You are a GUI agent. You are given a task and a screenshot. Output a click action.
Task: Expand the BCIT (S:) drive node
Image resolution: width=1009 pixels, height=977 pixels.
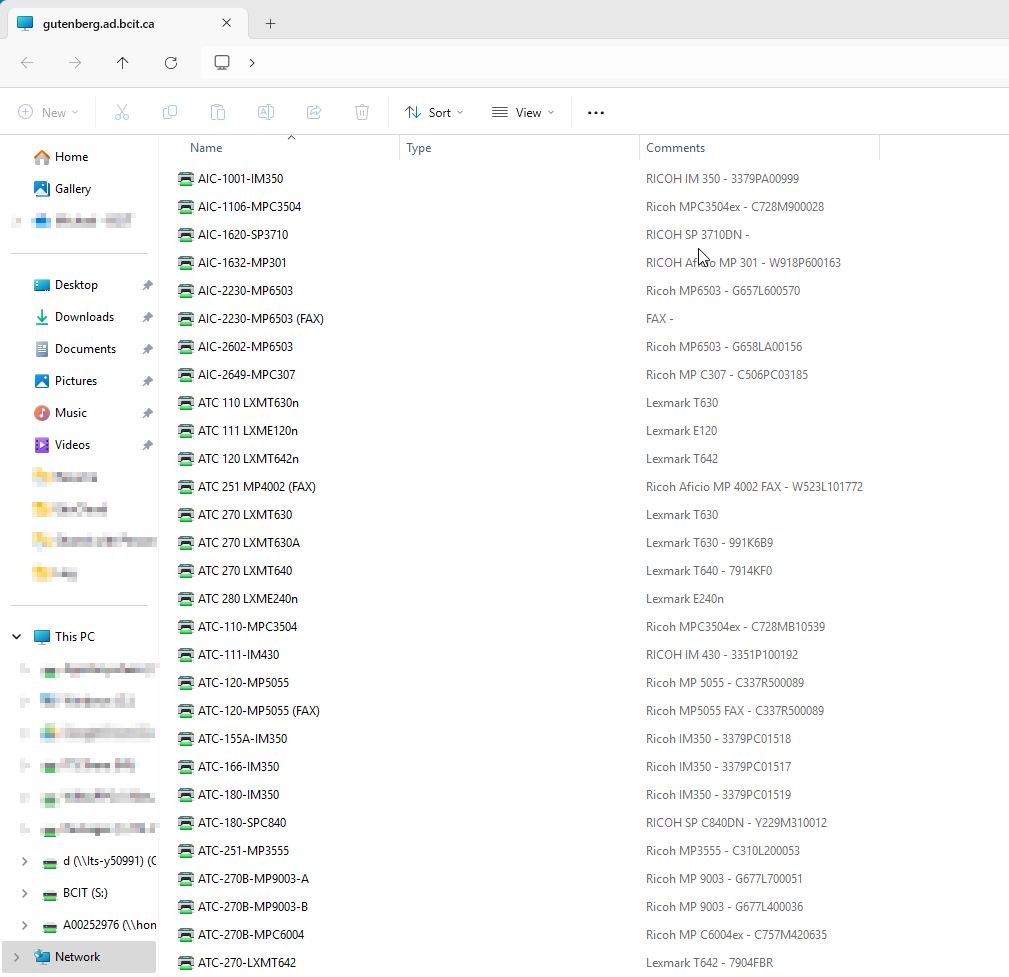click(25, 893)
